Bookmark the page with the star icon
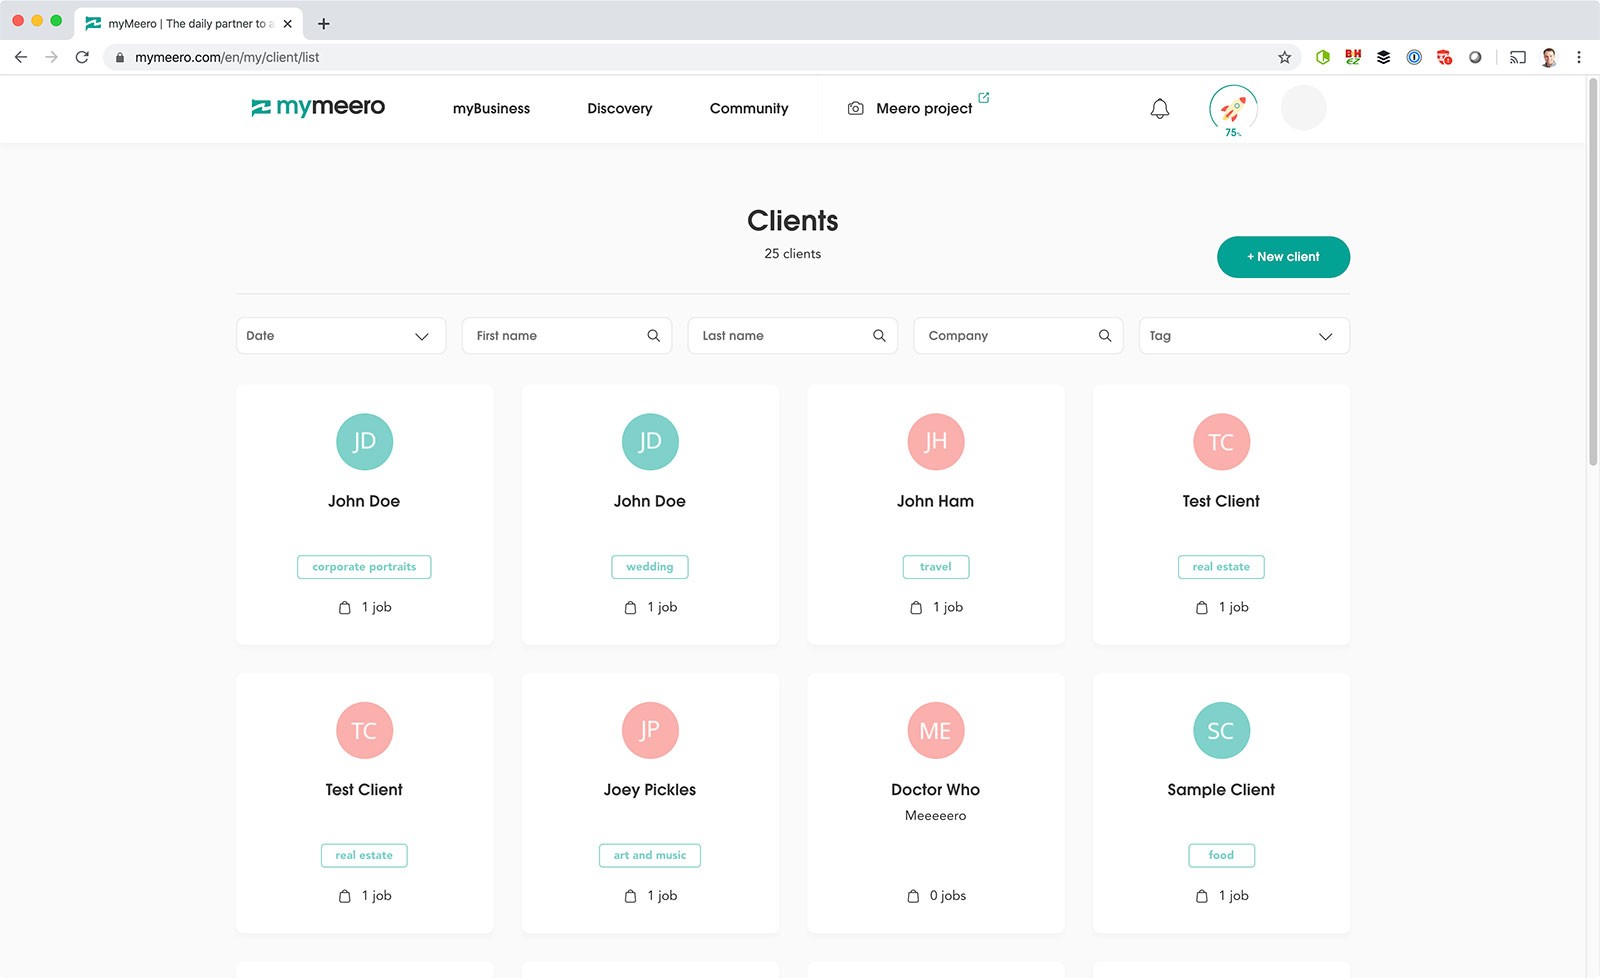This screenshot has height=978, width=1600. (1285, 57)
